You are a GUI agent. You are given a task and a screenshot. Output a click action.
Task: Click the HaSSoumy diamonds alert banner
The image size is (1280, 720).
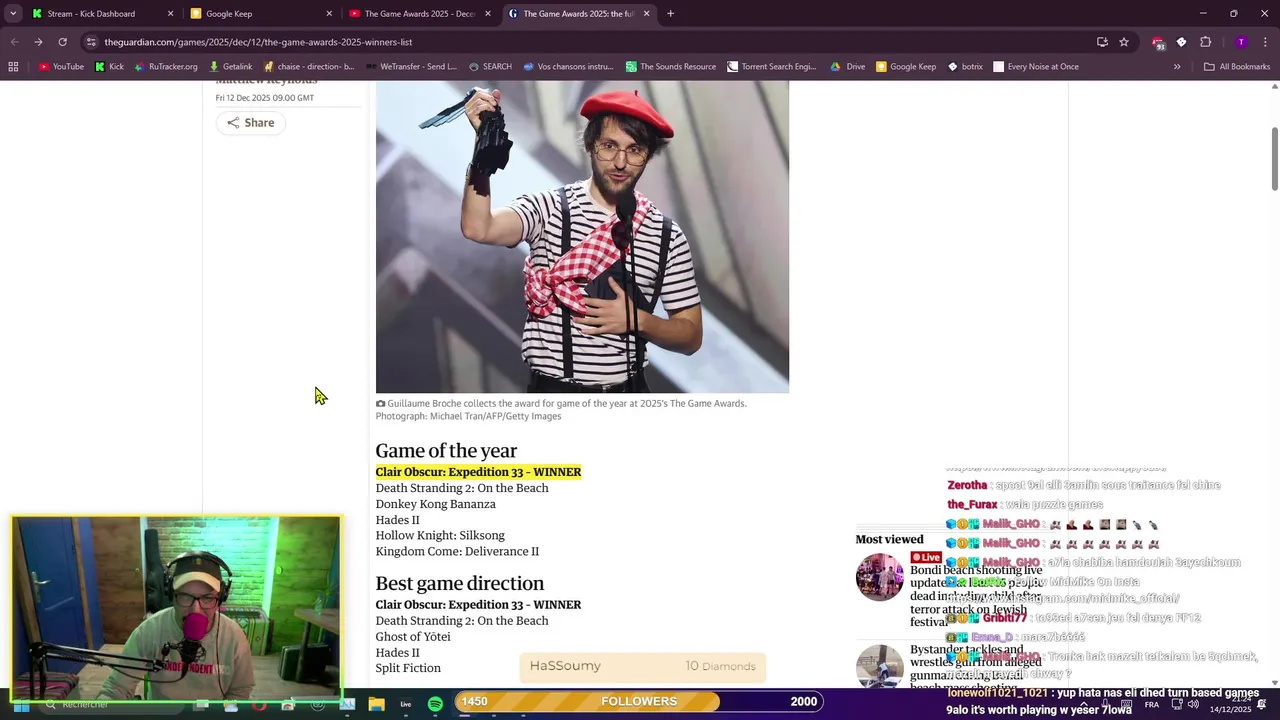coord(643,667)
